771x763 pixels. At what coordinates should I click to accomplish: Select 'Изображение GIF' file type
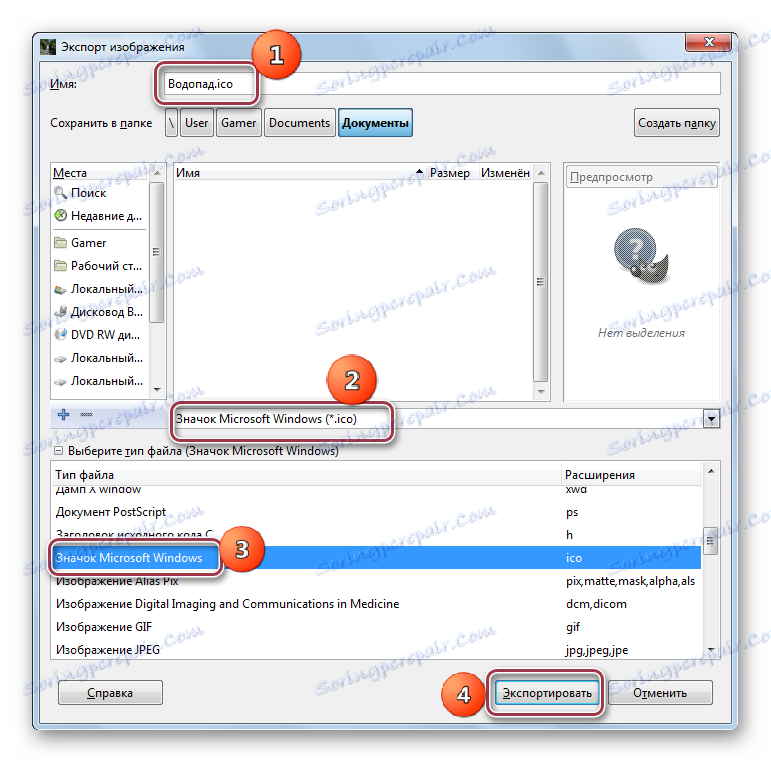click(376, 627)
